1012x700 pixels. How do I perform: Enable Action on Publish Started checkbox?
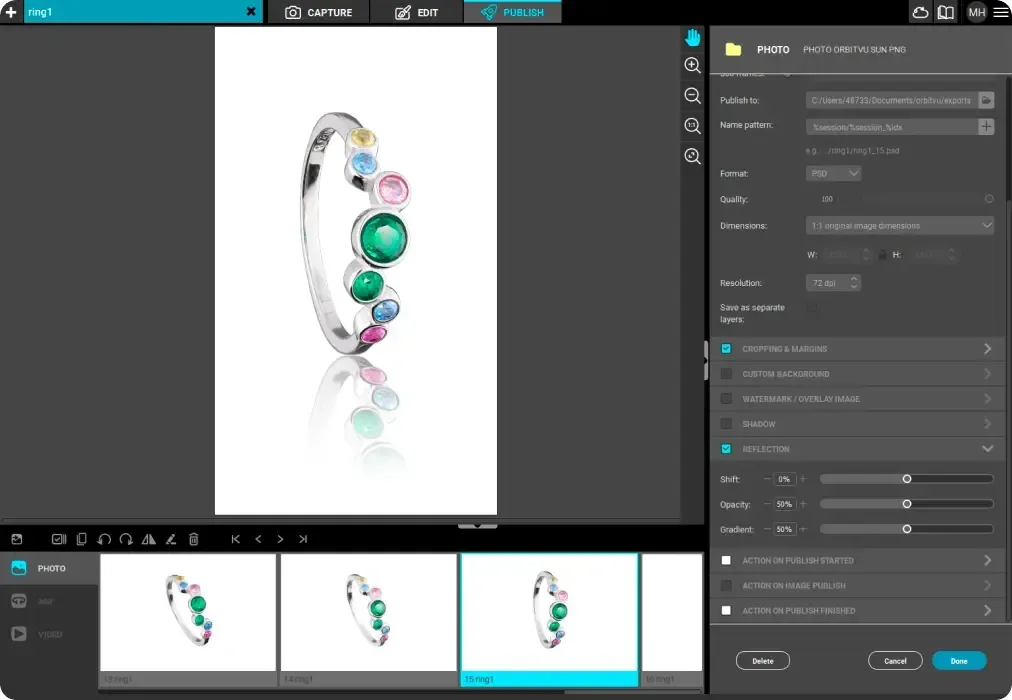coord(726,560)
